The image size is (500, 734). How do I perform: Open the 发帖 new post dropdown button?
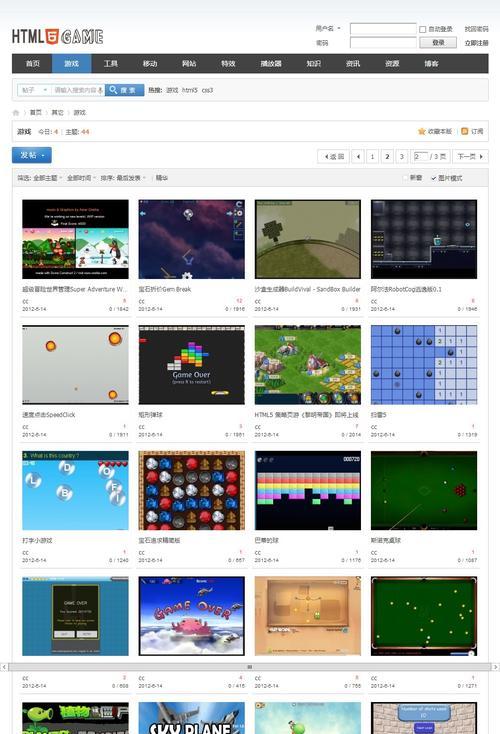coord(32,155)
